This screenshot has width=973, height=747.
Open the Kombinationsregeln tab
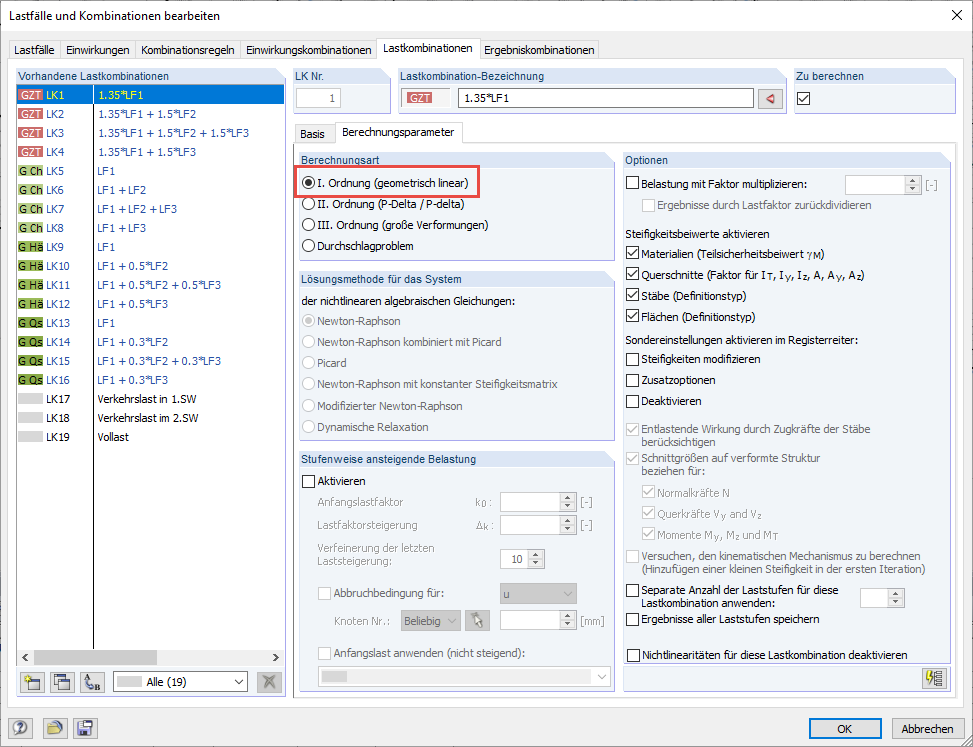(x=188, y=50)
